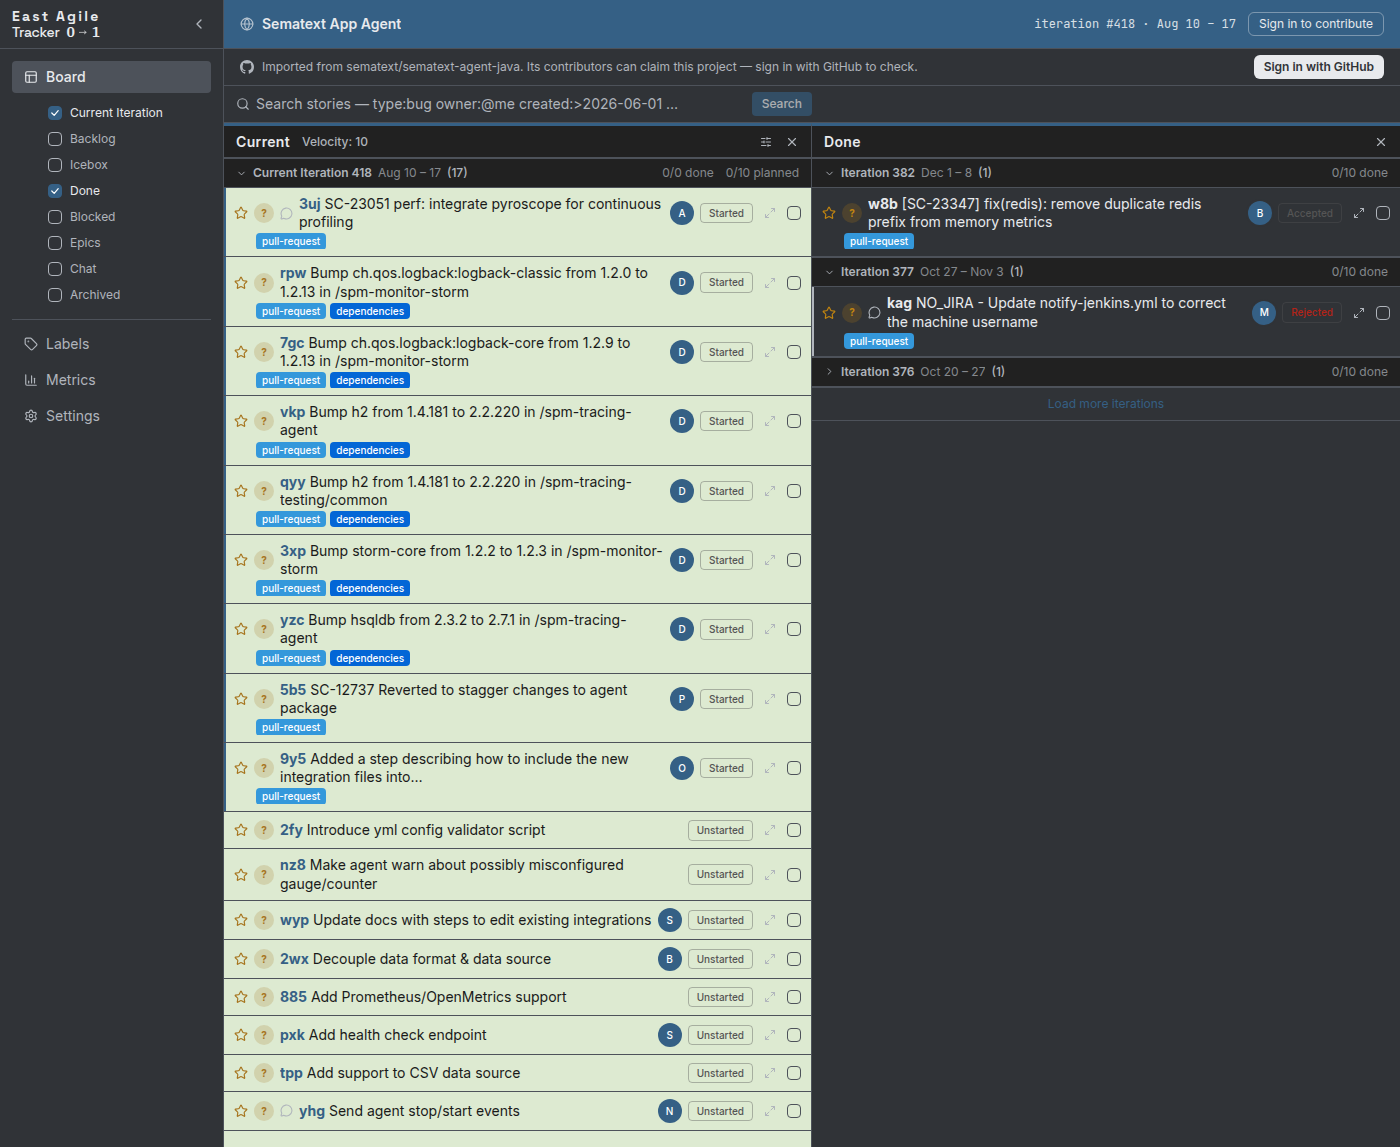Viewport: 1400px width, 1147px height.
Task: Expand the nz8 agent warn story
Action: [x=770, y=875]
